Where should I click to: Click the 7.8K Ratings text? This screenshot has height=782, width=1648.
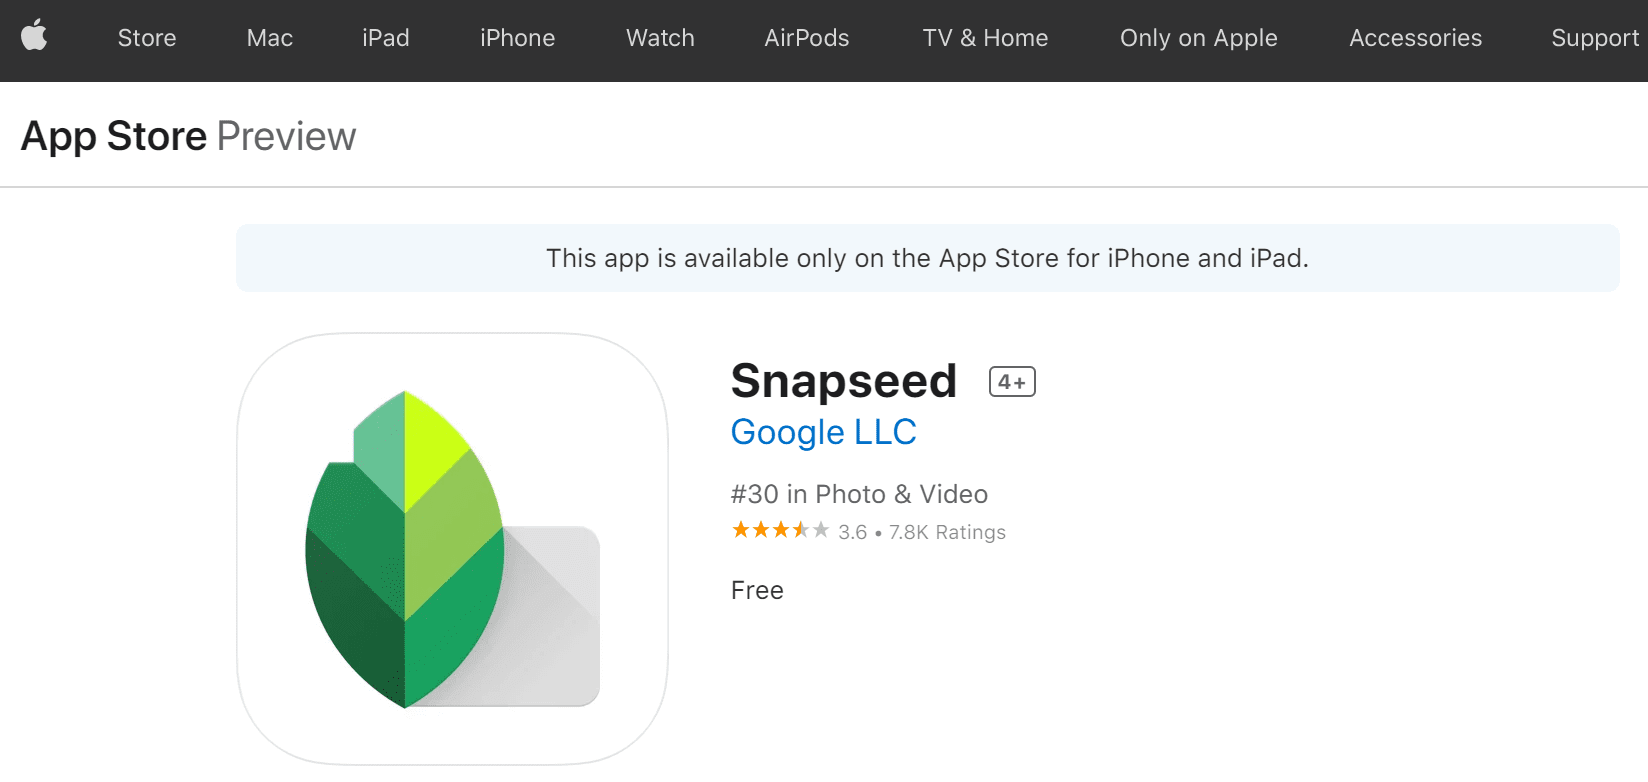tap(946, 531)
